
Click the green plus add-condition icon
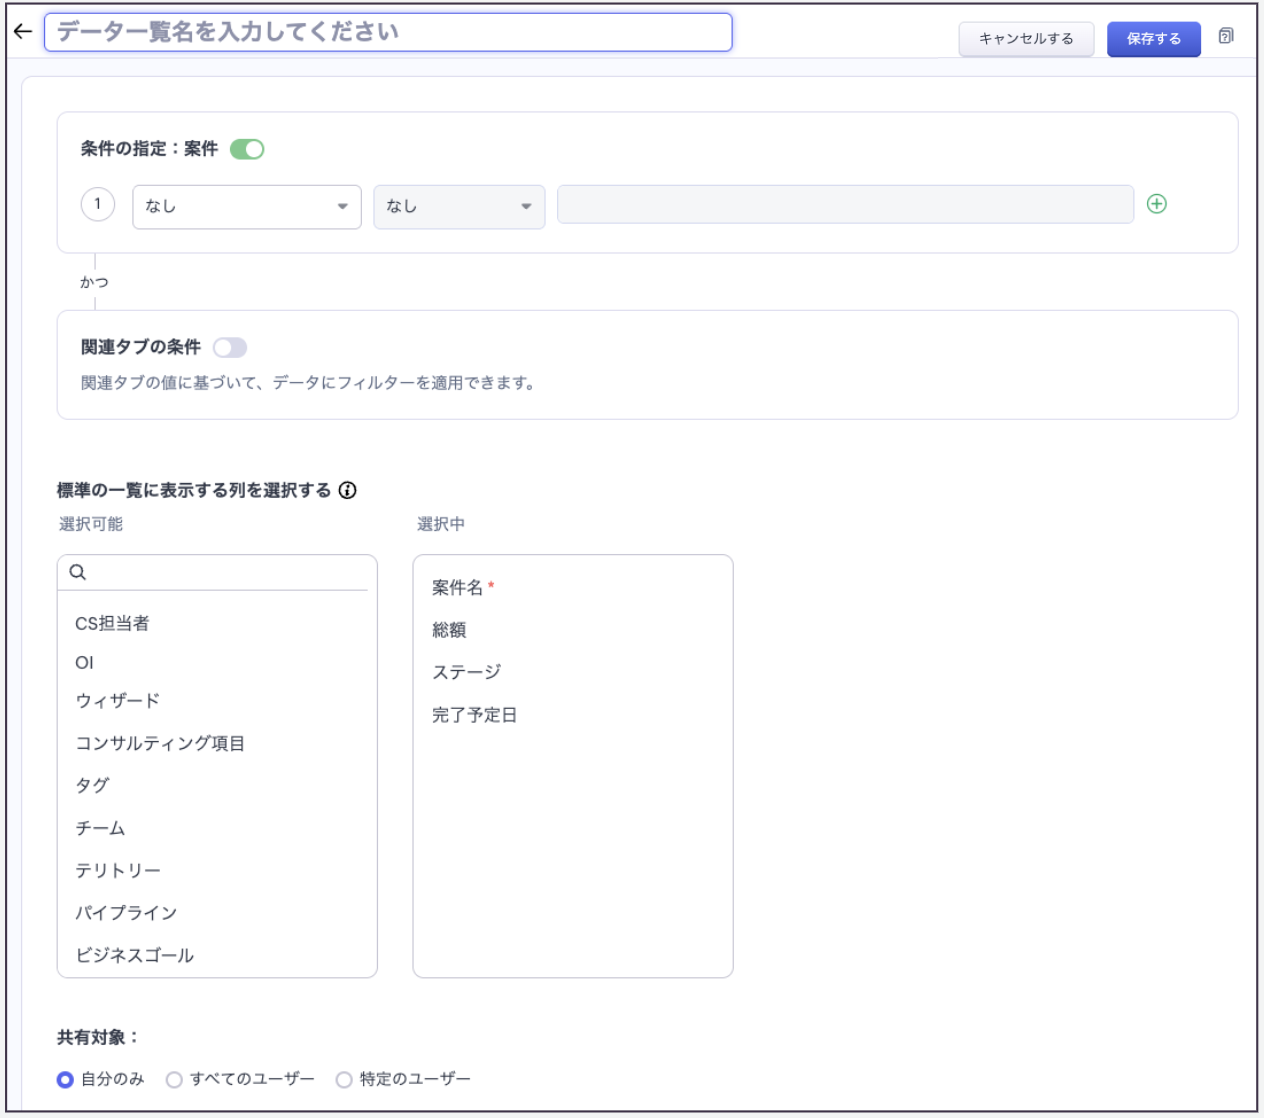pos(1157,204)
